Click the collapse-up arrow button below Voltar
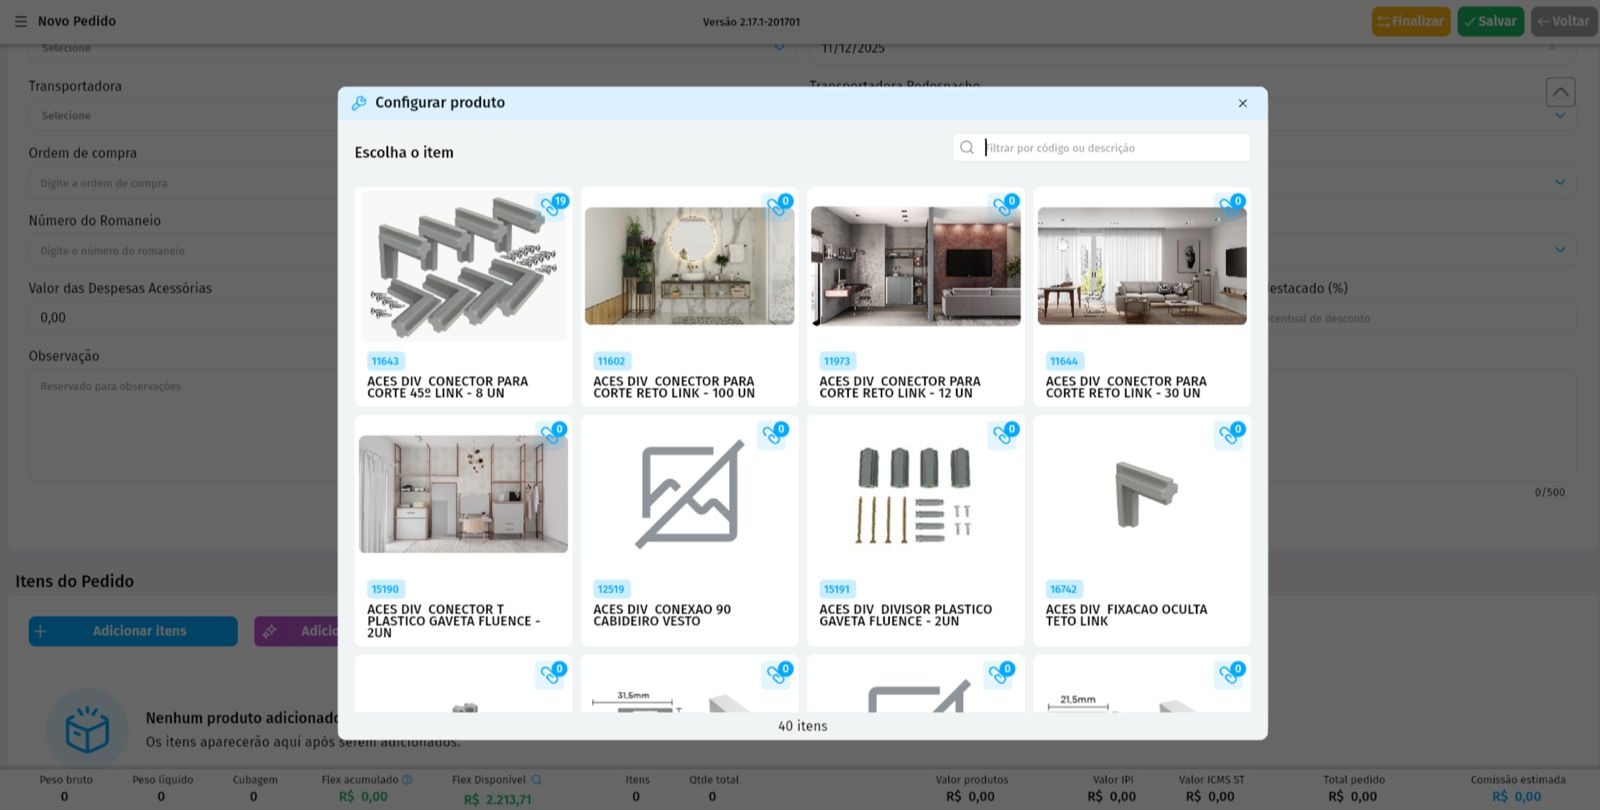The height and width of the screenshot is (810, 1600). (x=1560, y=92)
